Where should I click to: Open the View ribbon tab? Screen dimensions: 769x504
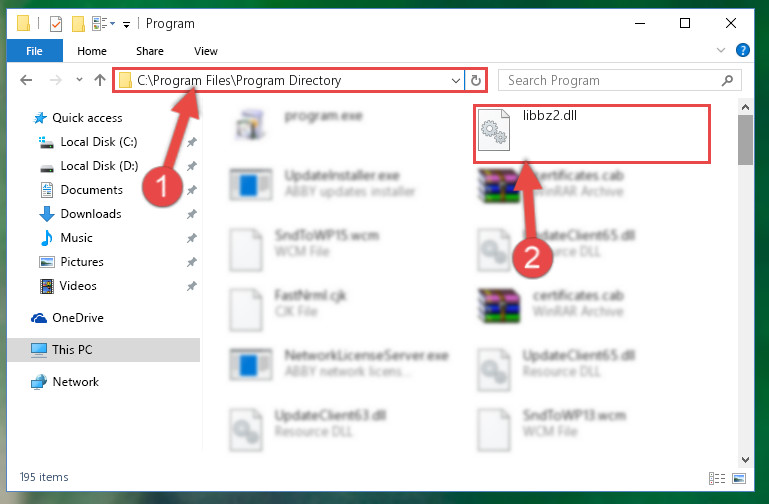click(x=205, y=51)
